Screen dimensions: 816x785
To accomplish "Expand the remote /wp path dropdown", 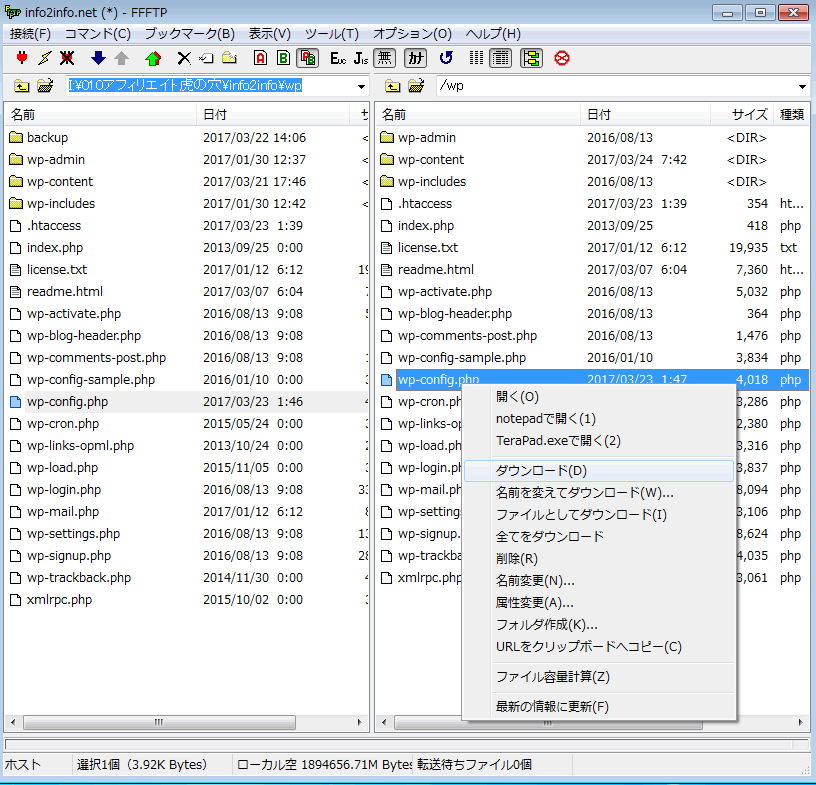I will coord(802,86).
